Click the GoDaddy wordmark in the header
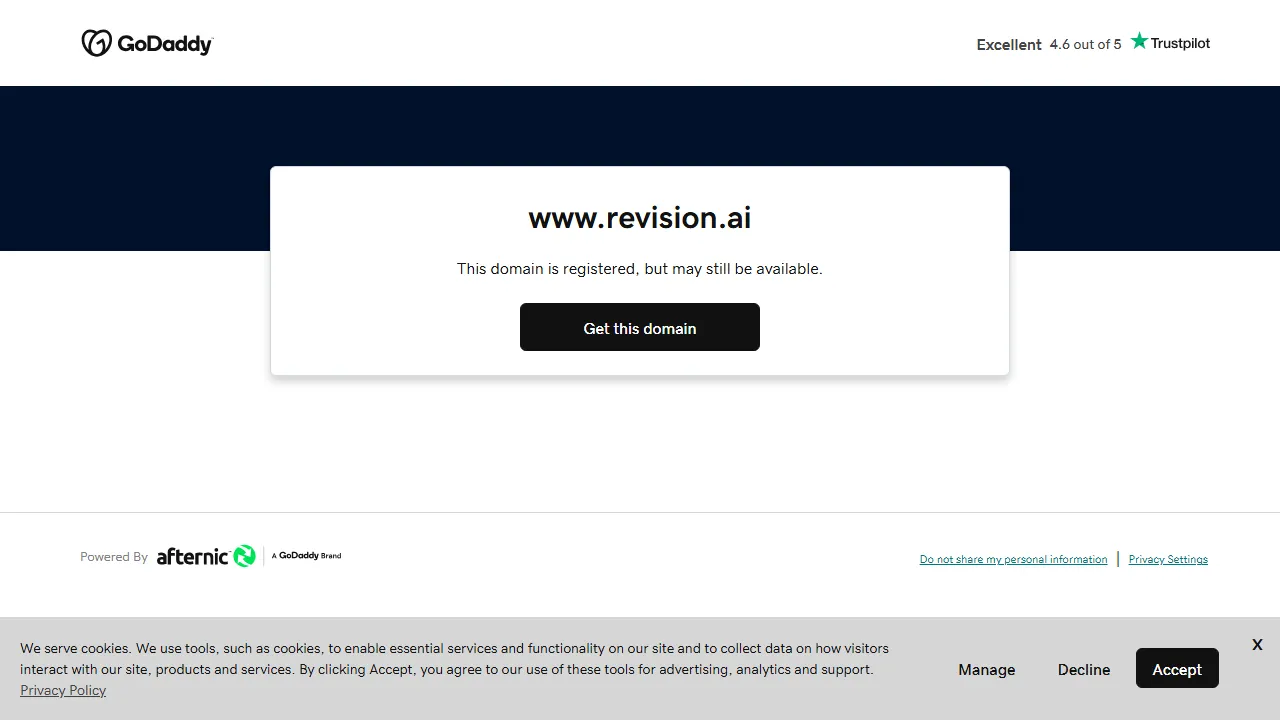 tap(164, 43)
